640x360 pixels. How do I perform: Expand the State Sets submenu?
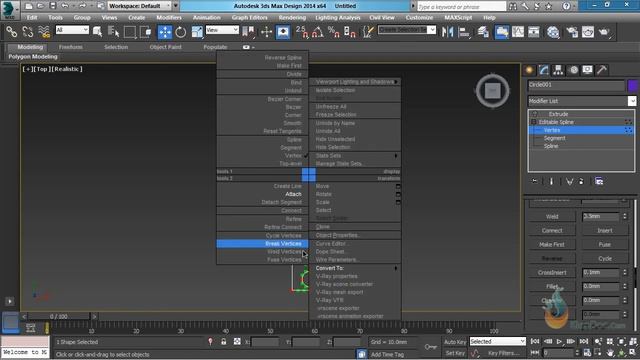[355, 156]
